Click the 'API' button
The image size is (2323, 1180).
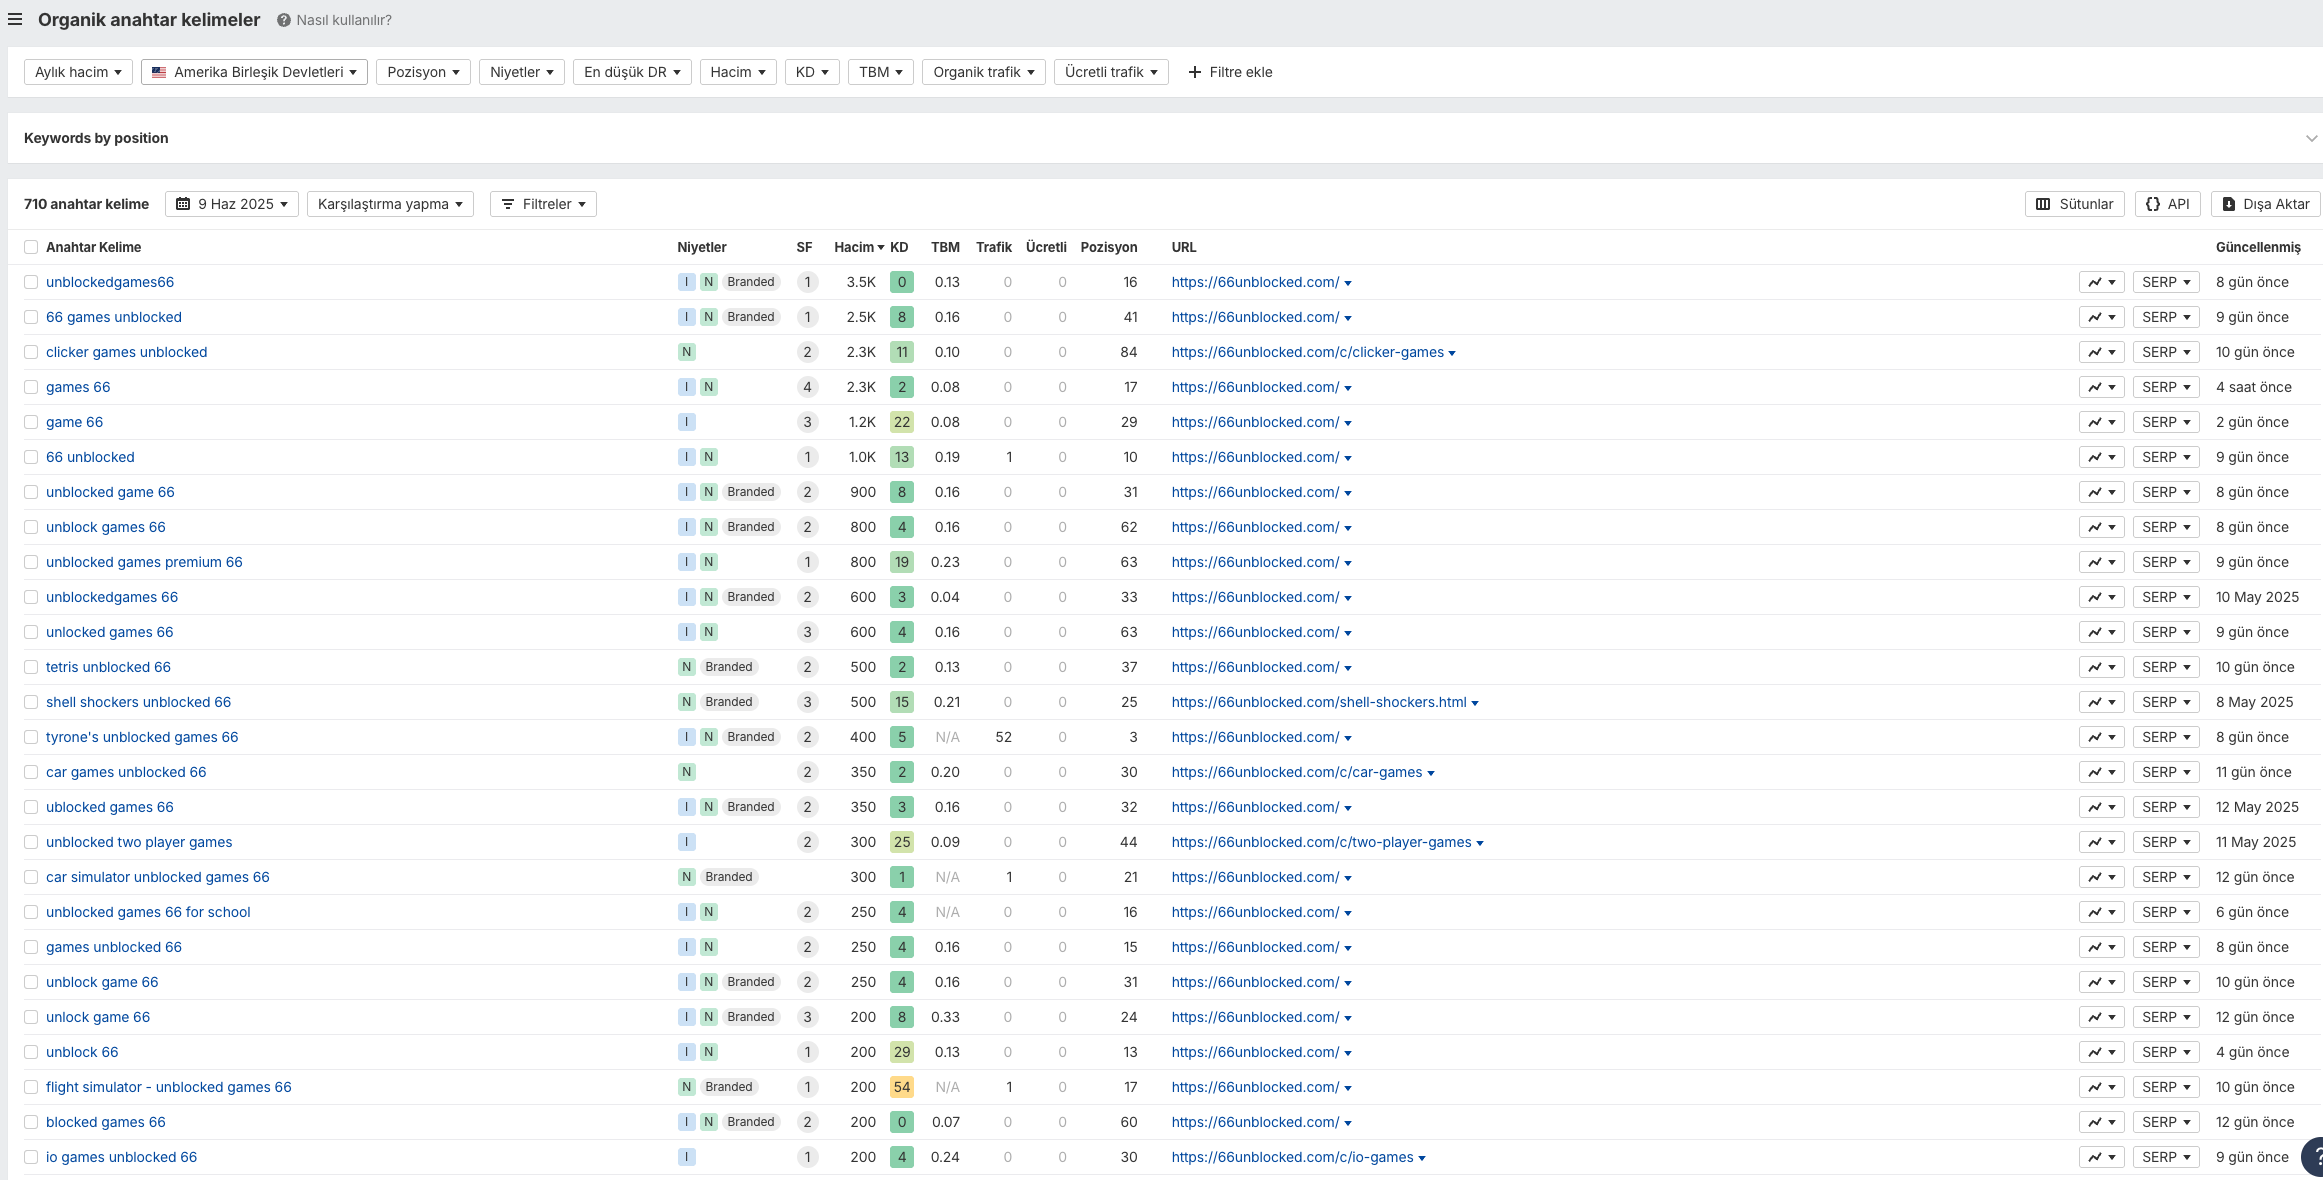point(2168,204)
